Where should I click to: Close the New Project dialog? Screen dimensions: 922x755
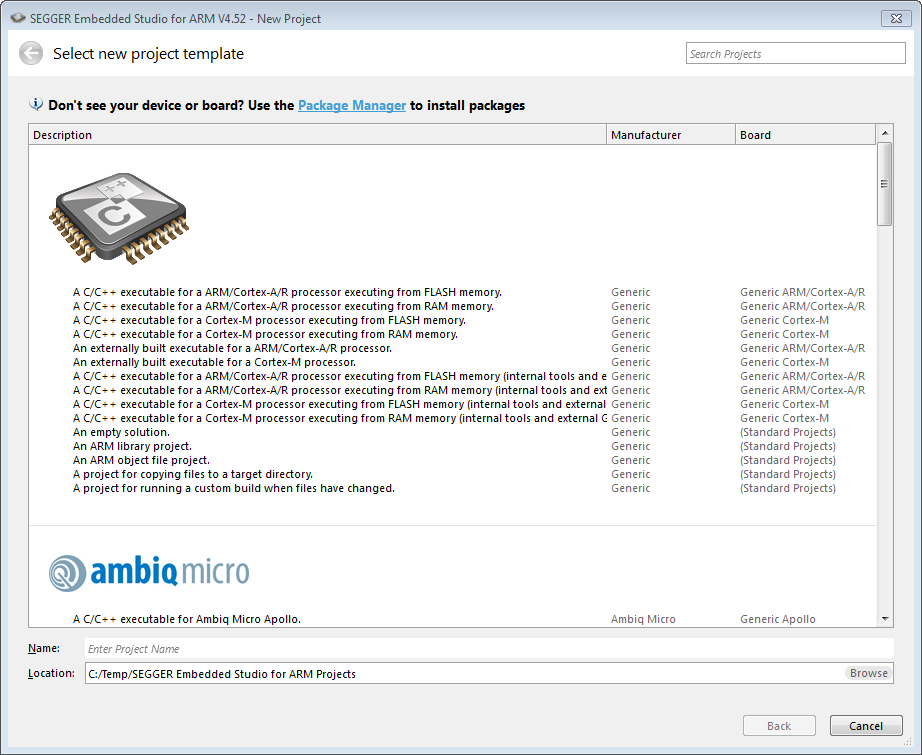(x=896, y=18)
